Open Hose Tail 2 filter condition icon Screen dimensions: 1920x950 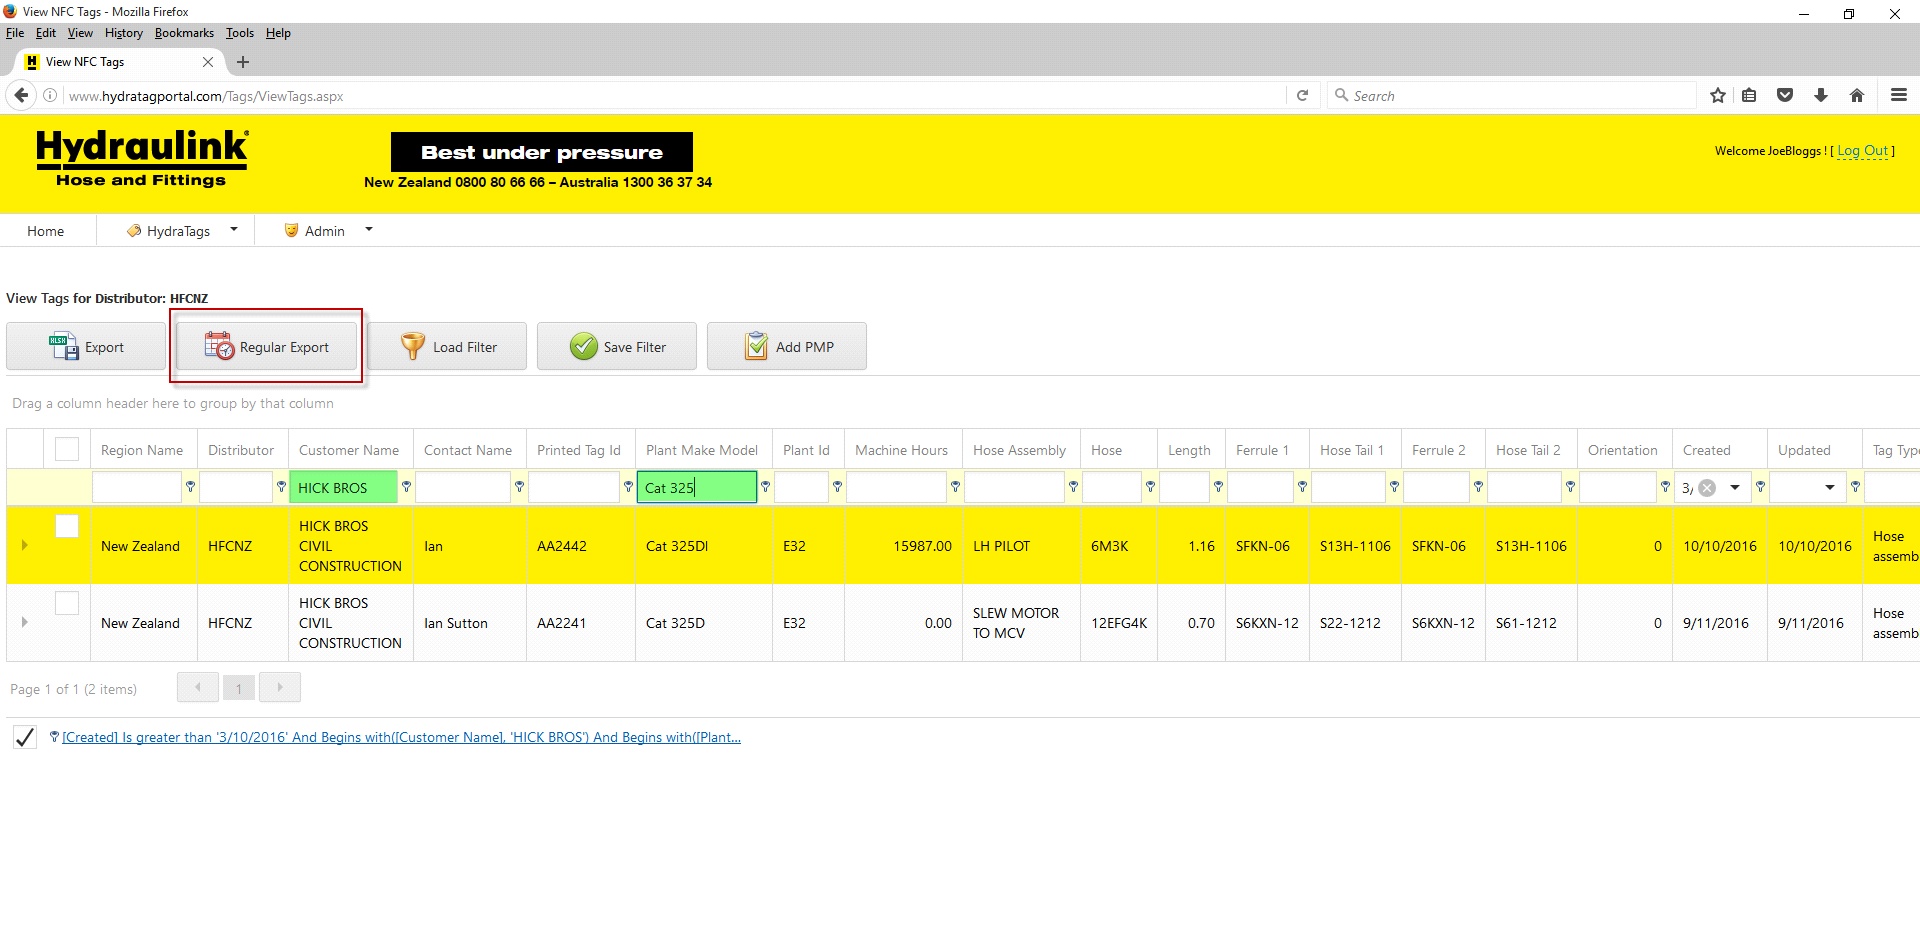click(x=1570, y=487)
